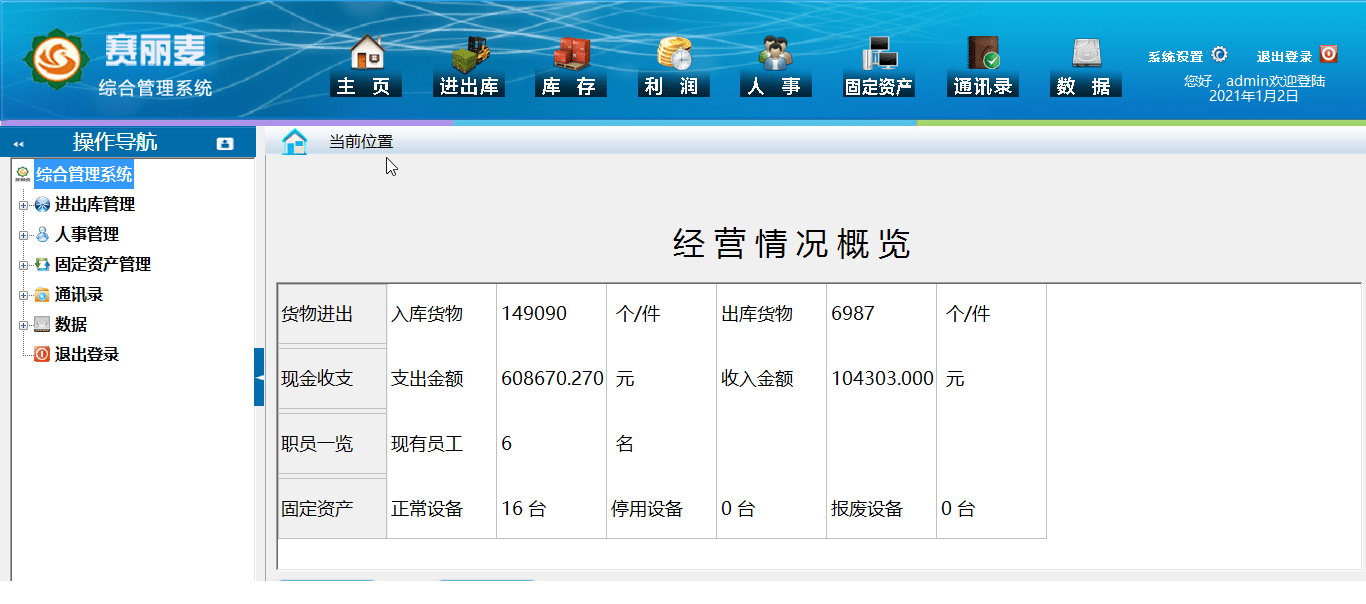Expand the 进出库管理 tree node
The height and width of the screenshot is (604, 1366).
click(23, 204)
